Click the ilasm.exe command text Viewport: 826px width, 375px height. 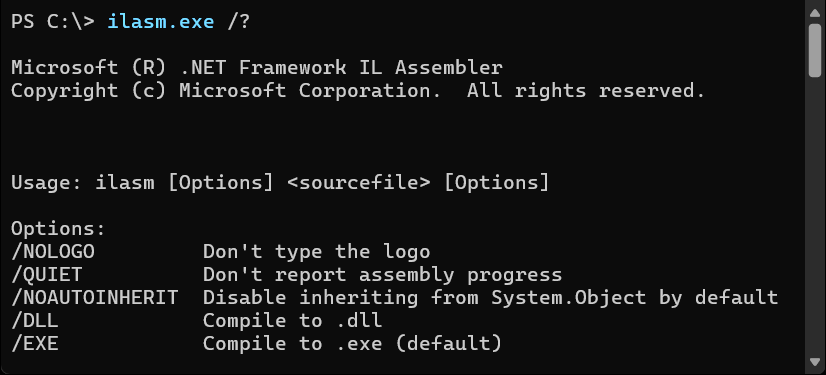(161, 22)
